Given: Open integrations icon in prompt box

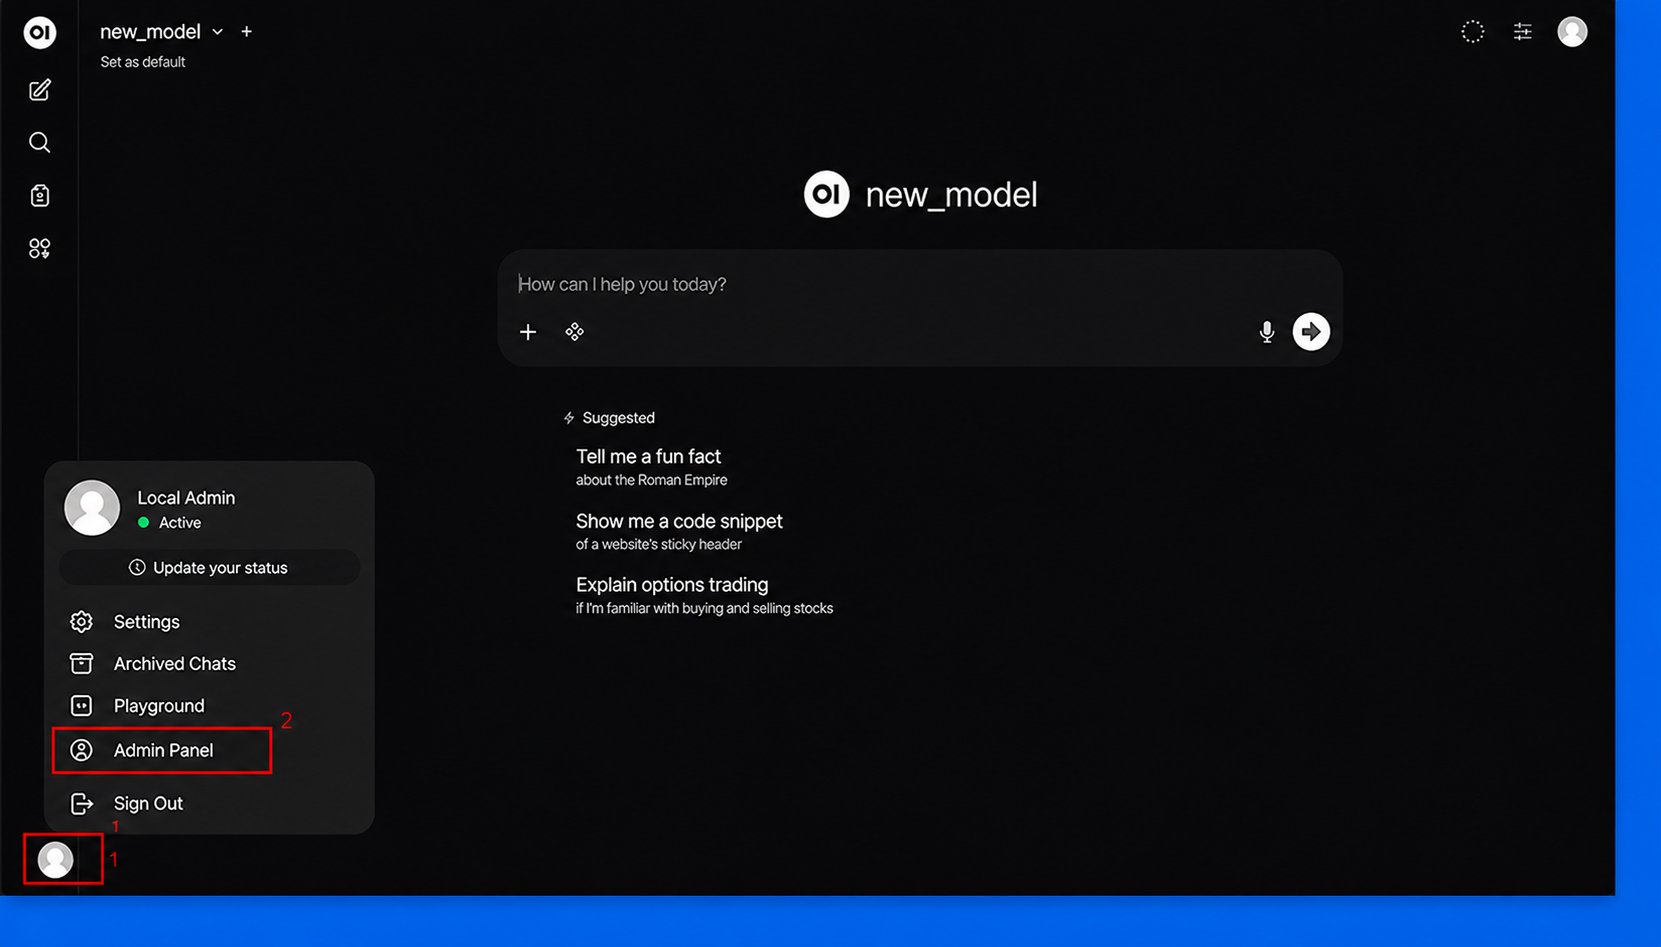Looking at the screenshot, I should point(574,332).
